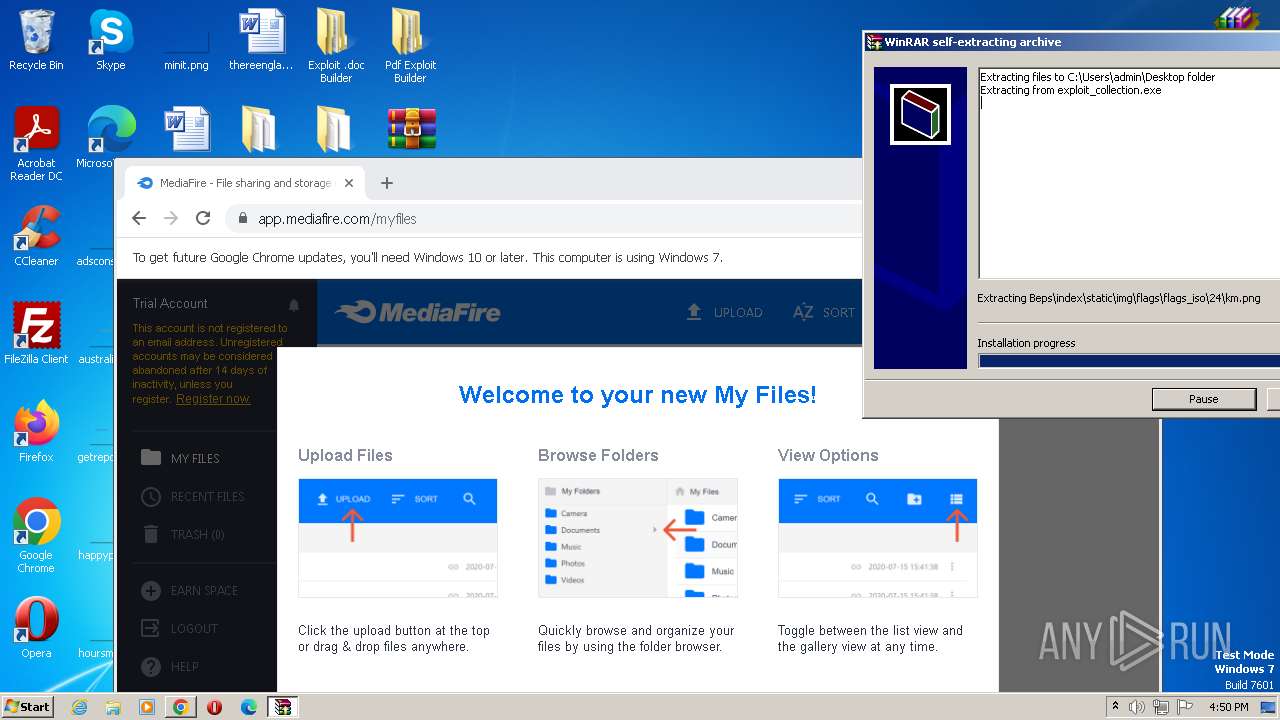
Task: Launch CCleaner from the desktop
Action: coord(36,236)
